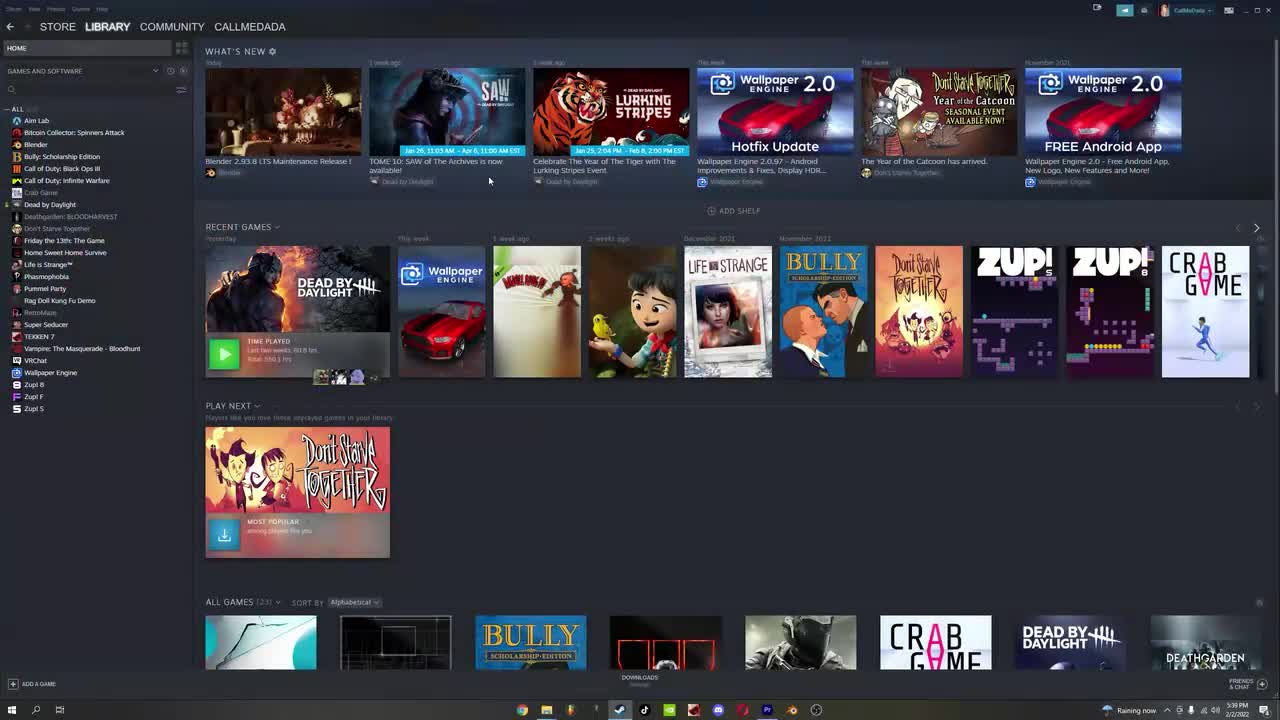Click the Discord icon in the Windows taskbar
1280x720 pixels.
click(718, 710)
